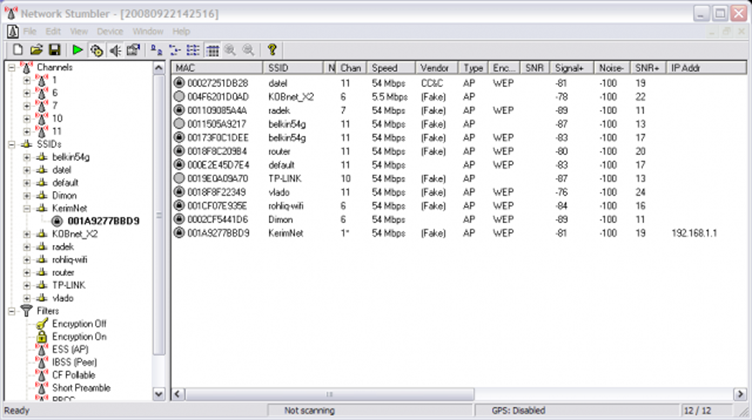Sort by the Enc... column header
The height and width of the screenshot is (420, 752).
click(504, 68)
